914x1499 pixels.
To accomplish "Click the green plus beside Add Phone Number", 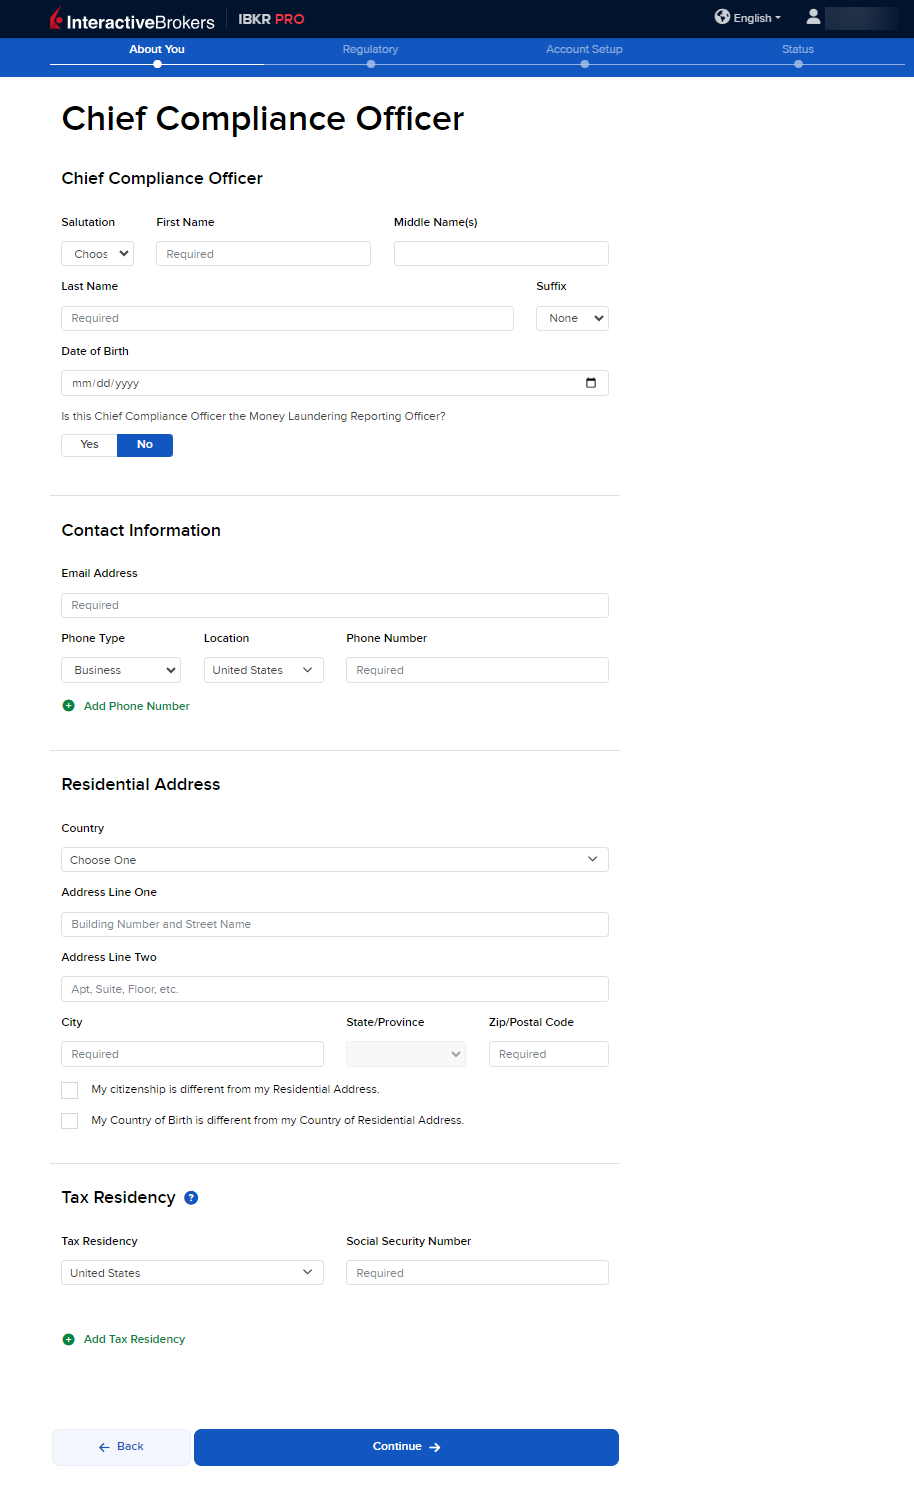I will pos(69,706).
